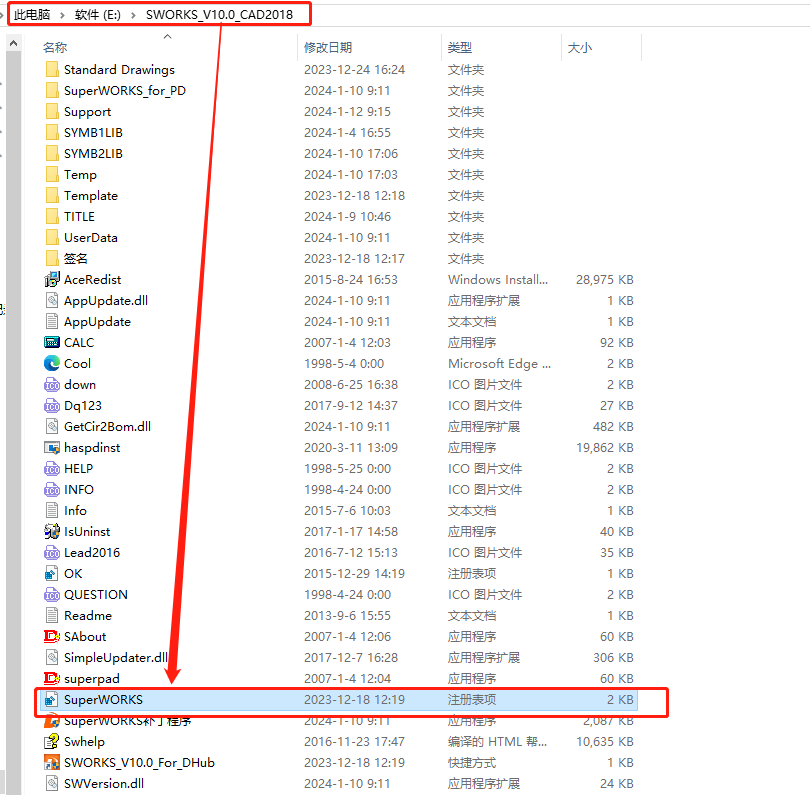Select the text document named Info
This screenshot has width=810, height=800.
tap(75, 510)
